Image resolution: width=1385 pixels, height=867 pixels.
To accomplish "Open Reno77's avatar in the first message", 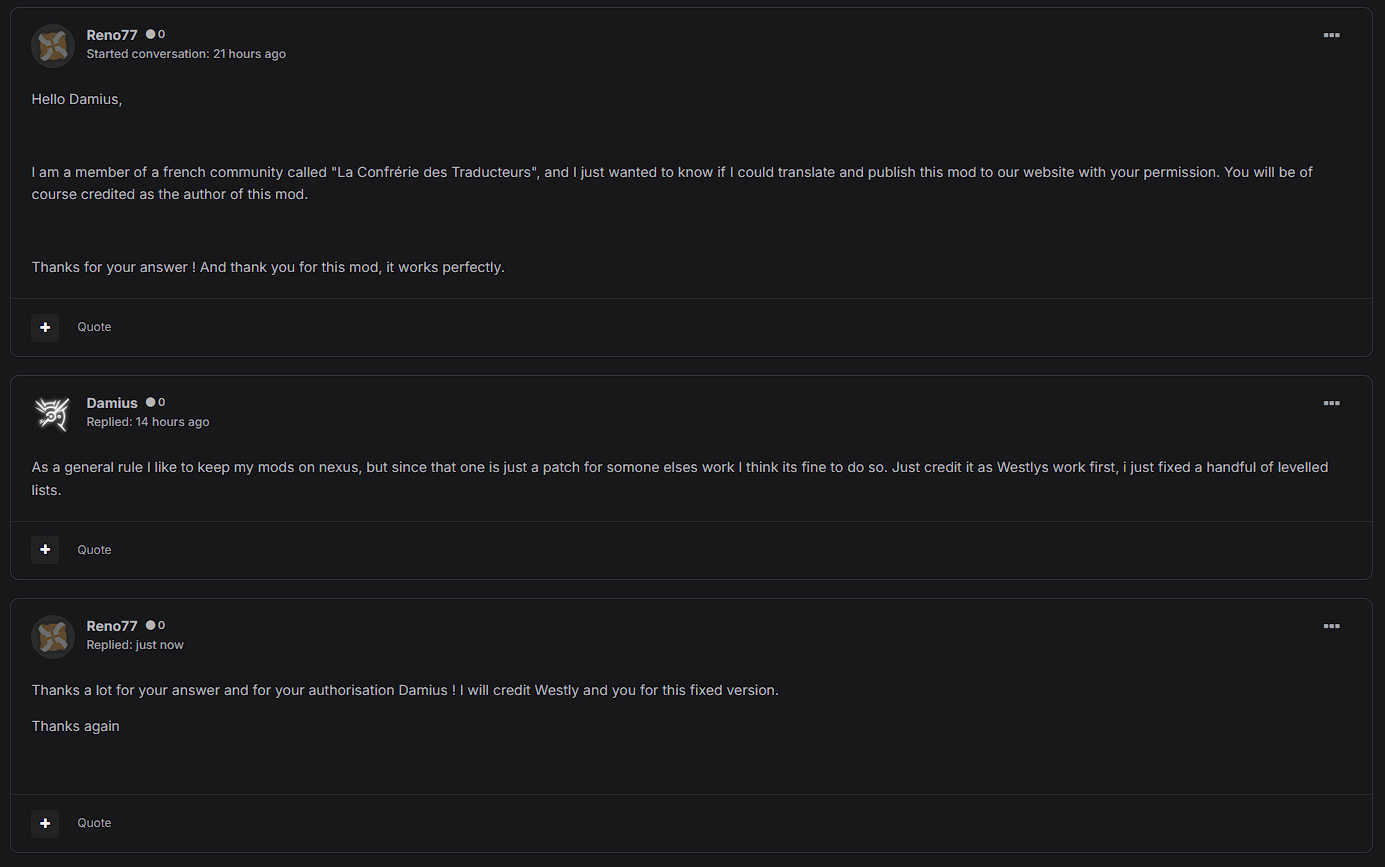I will click(53, 46).
